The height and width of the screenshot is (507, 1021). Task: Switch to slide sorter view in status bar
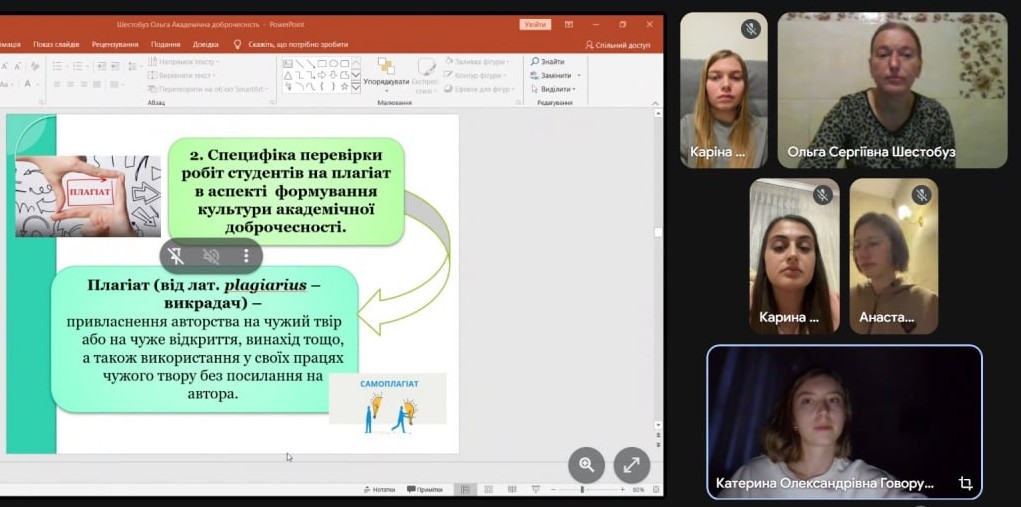pyautogui.click(x=488, y=490)
